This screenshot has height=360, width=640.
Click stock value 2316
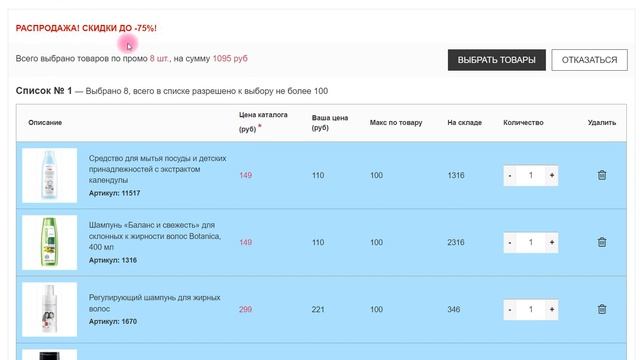coord(456,242)
